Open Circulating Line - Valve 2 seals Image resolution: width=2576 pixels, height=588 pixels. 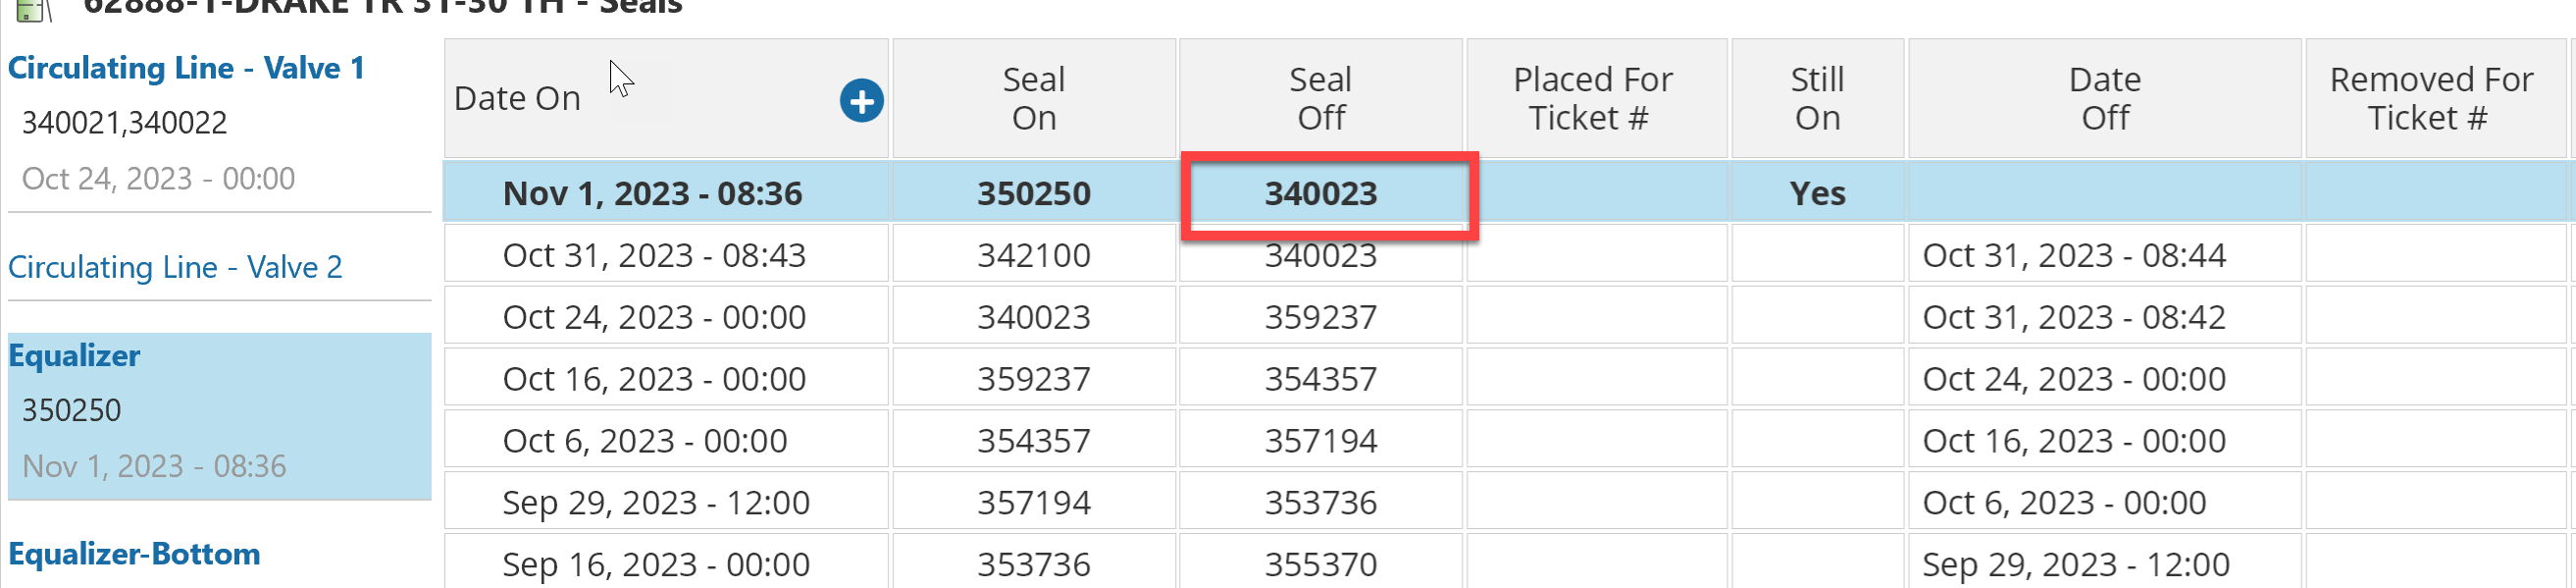click(175, 267)
